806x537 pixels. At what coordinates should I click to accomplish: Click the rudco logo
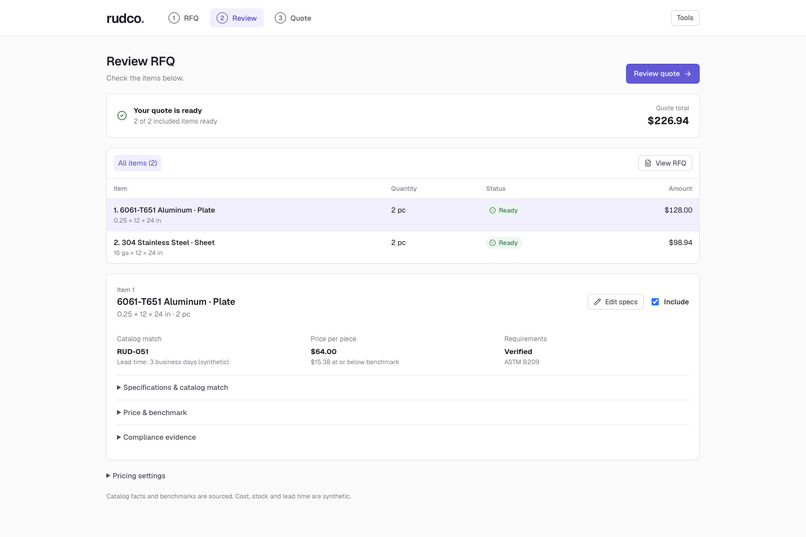pyautogui.click(x=125, y=18)
